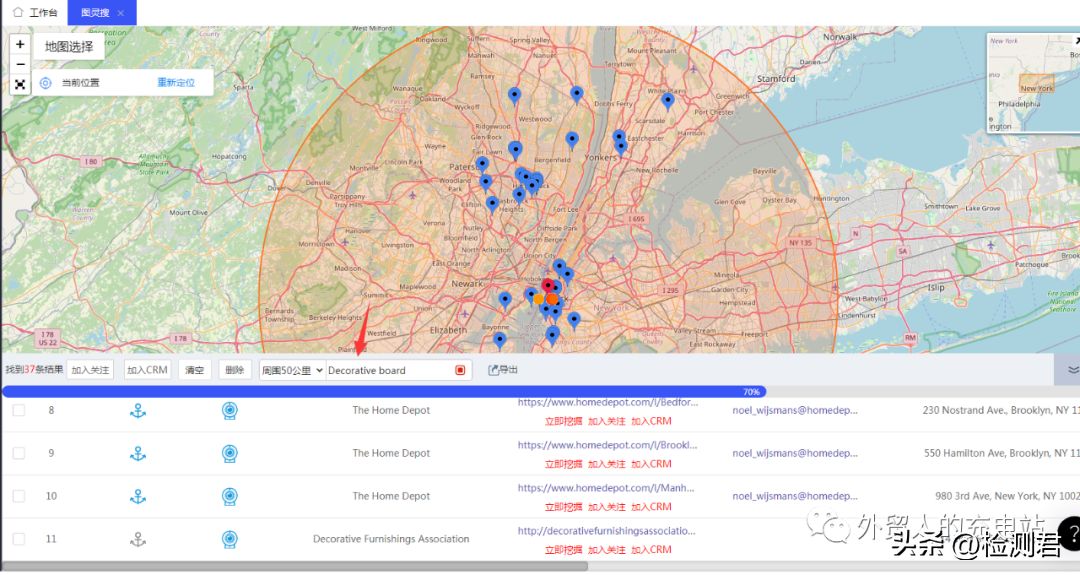Click the current-location target icon
The height and width of the screenshot is (575, 1080).
[x=45, y=83]
